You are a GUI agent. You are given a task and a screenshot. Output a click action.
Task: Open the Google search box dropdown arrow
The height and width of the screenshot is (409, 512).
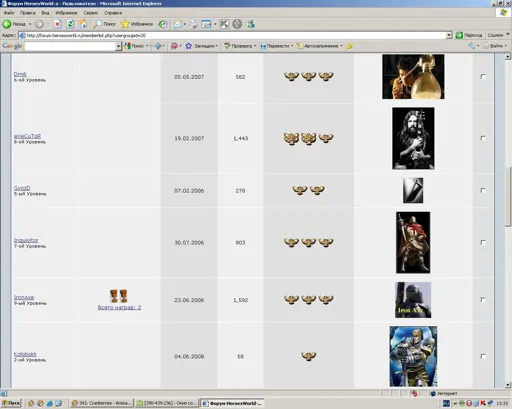tap(118, 46)
